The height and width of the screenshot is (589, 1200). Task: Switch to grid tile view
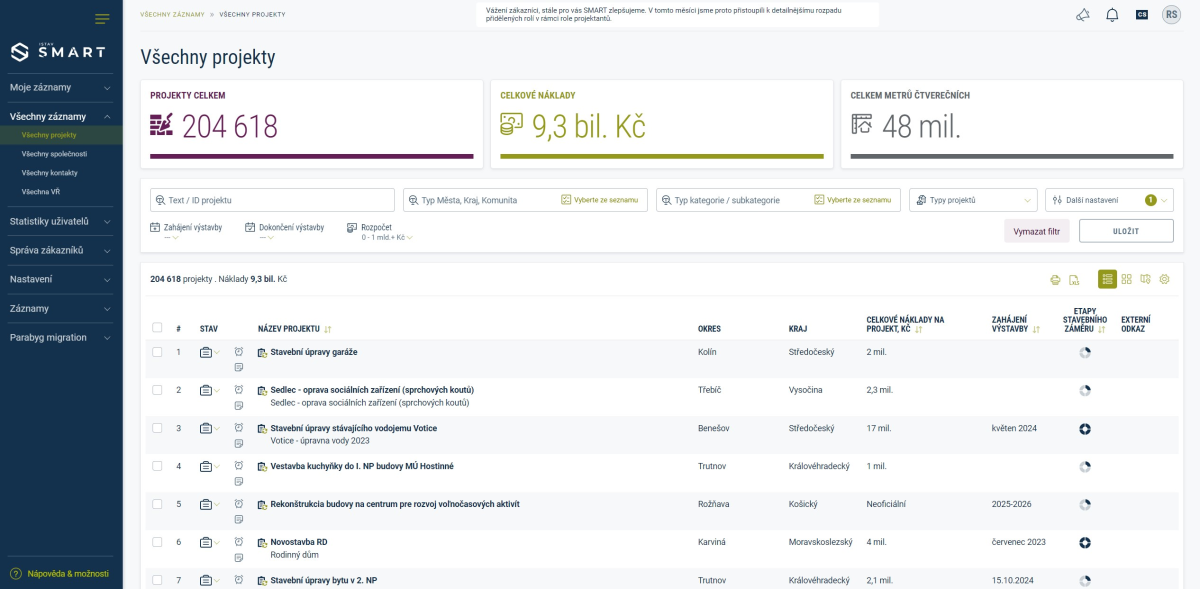(1127, 279)
